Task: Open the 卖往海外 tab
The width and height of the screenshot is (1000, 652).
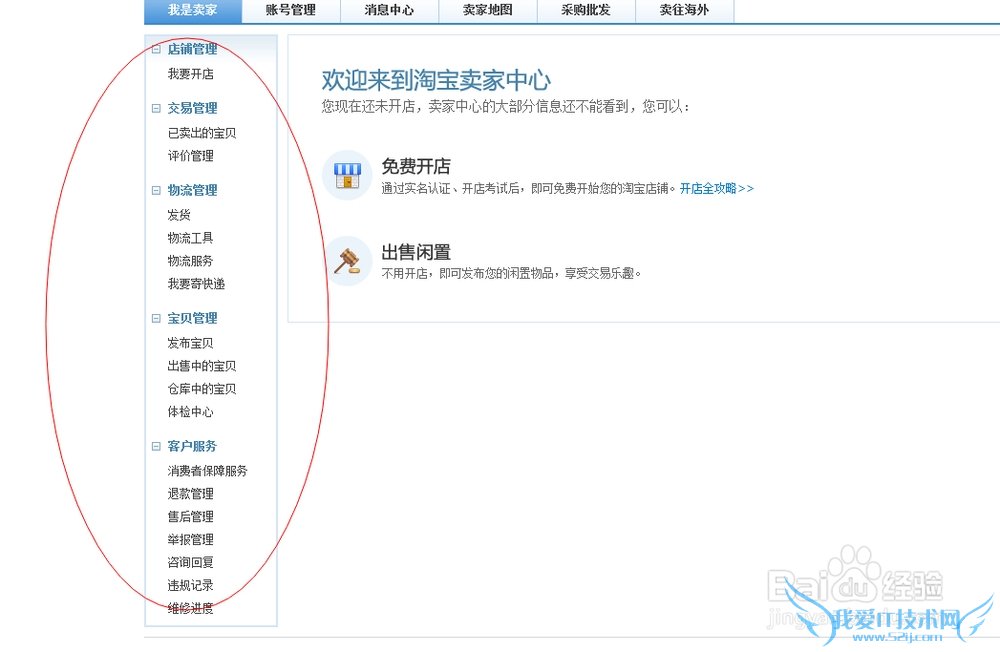Action: pos(684,10)
